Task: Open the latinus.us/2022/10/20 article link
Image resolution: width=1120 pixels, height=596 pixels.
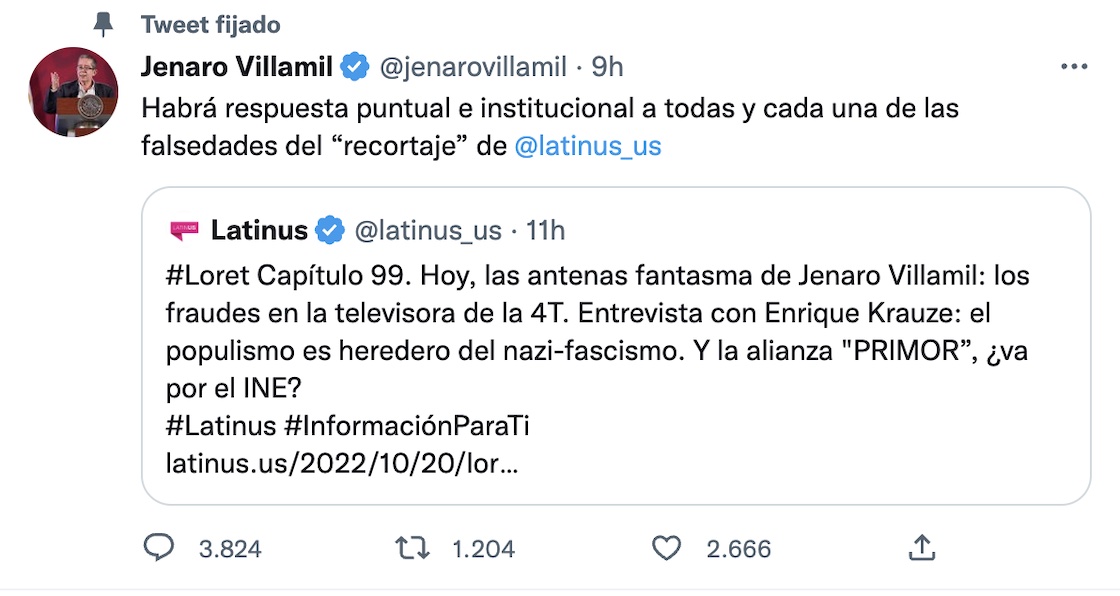Action: click(338, 465)
